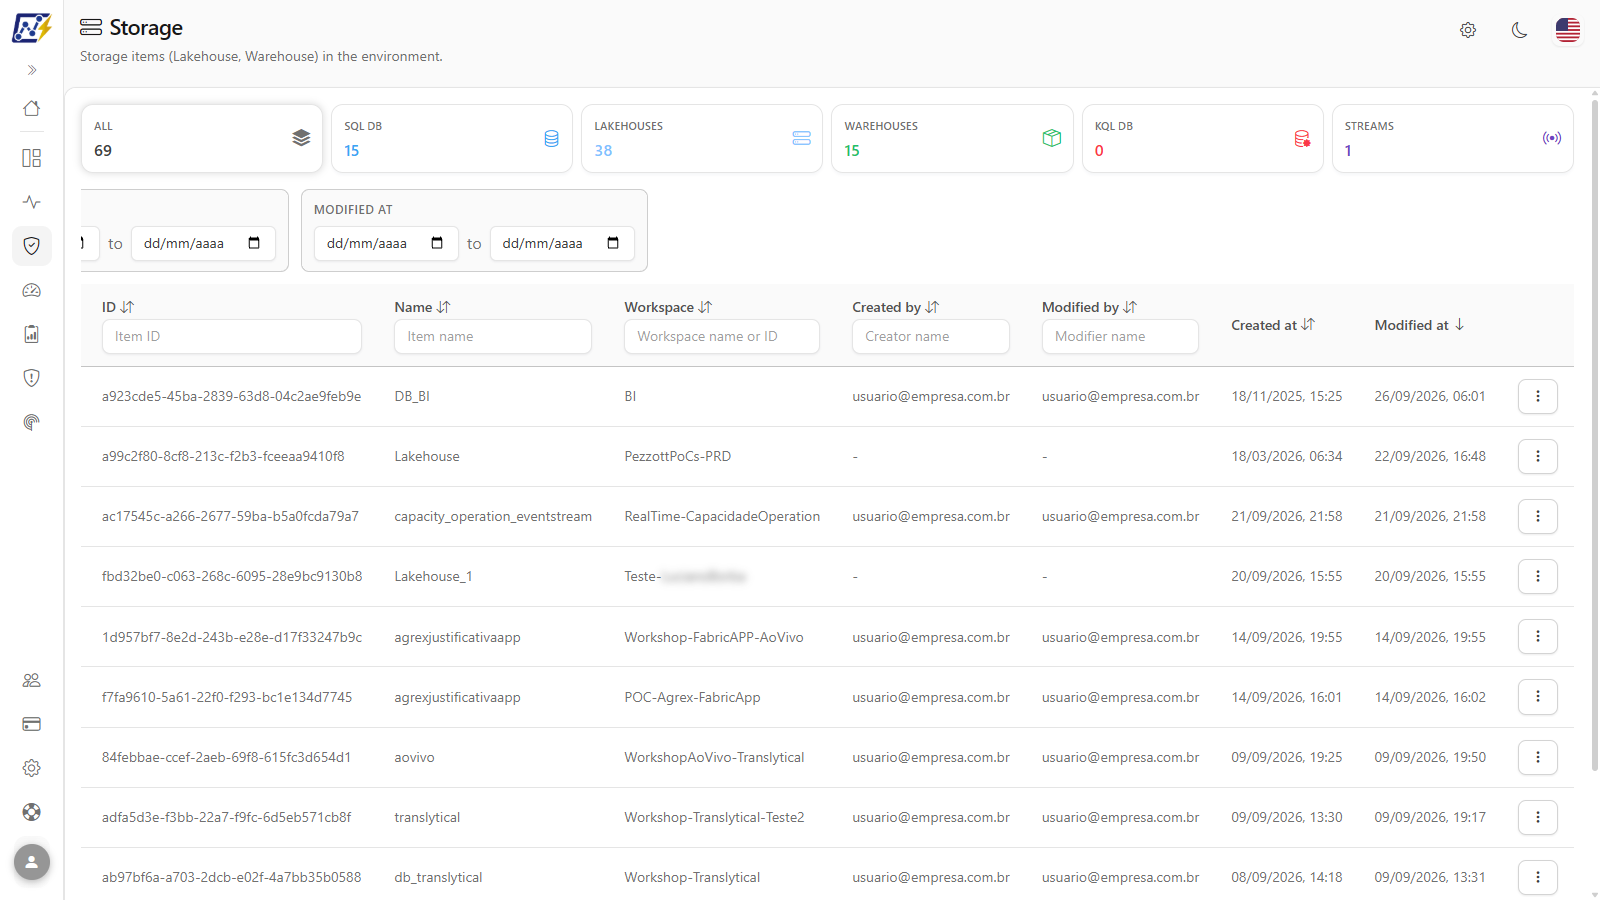Open the user profile avatar
The width and height of the screenshot is (1600, 900).
(x=32, y=862)
